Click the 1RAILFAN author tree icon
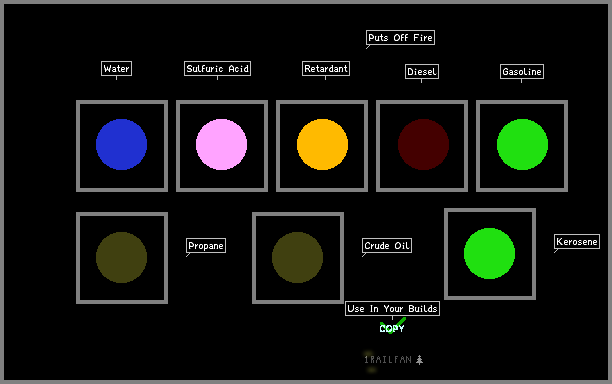Image resolution: width=612 pixels, height=384 pixels. pyautogui.click(x=420, y=359)
